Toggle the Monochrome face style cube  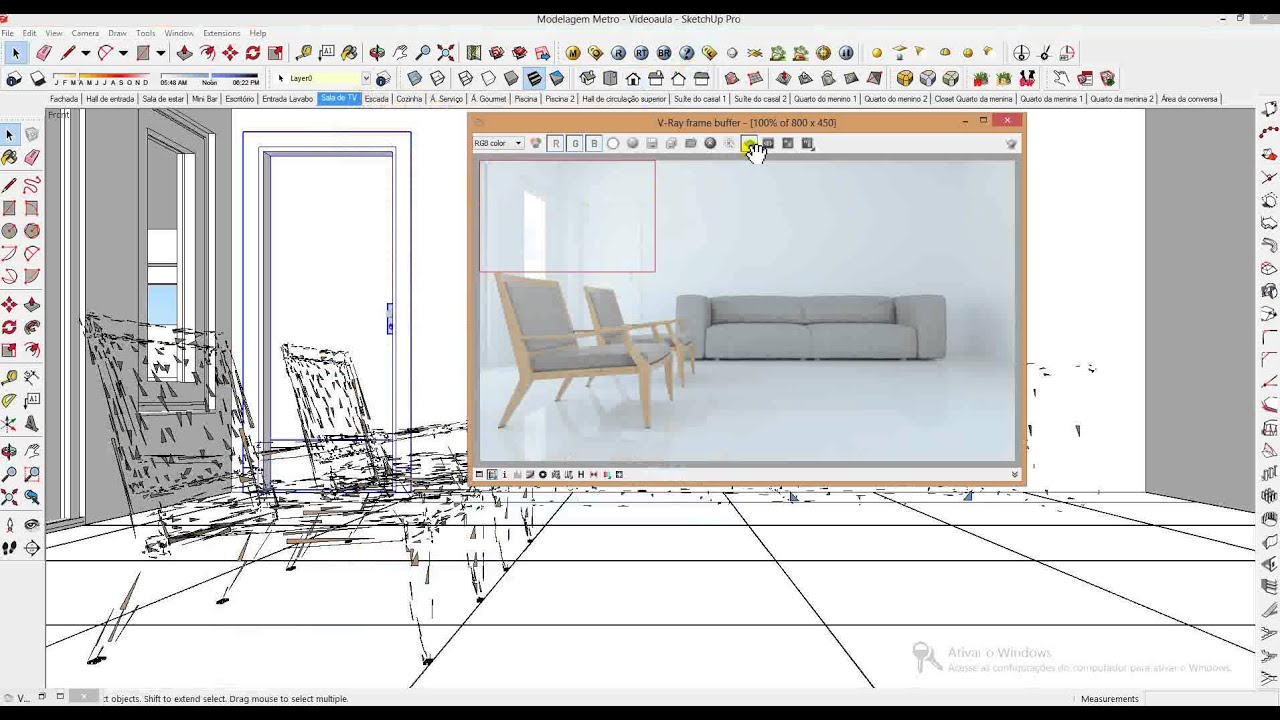[x=557, y=78]
